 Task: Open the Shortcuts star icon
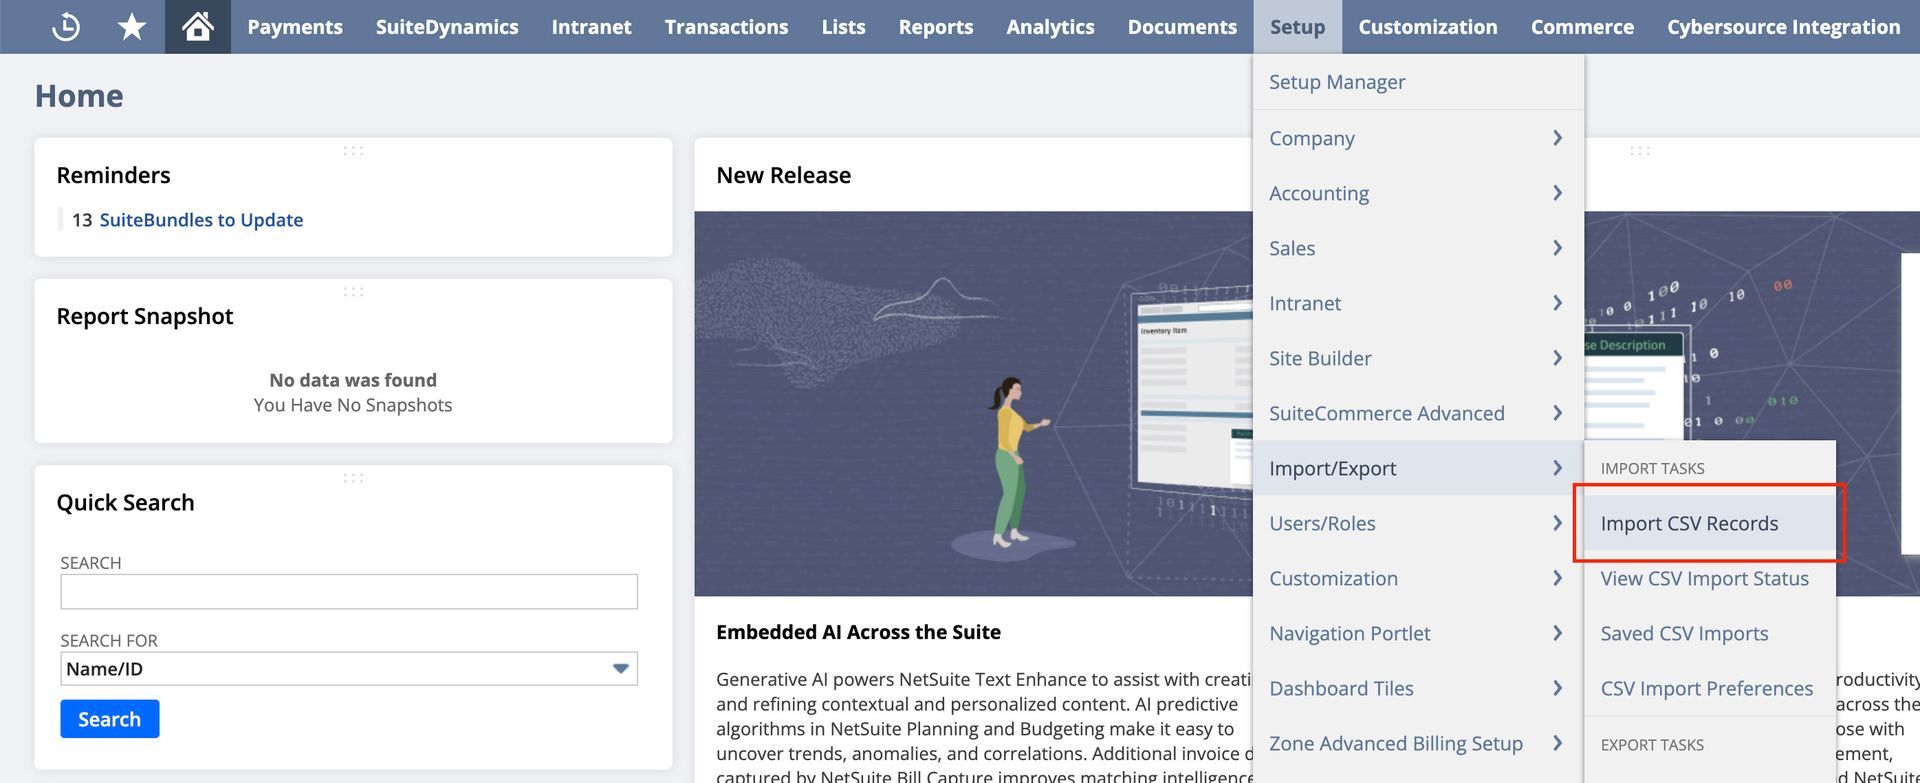[131, 27]
